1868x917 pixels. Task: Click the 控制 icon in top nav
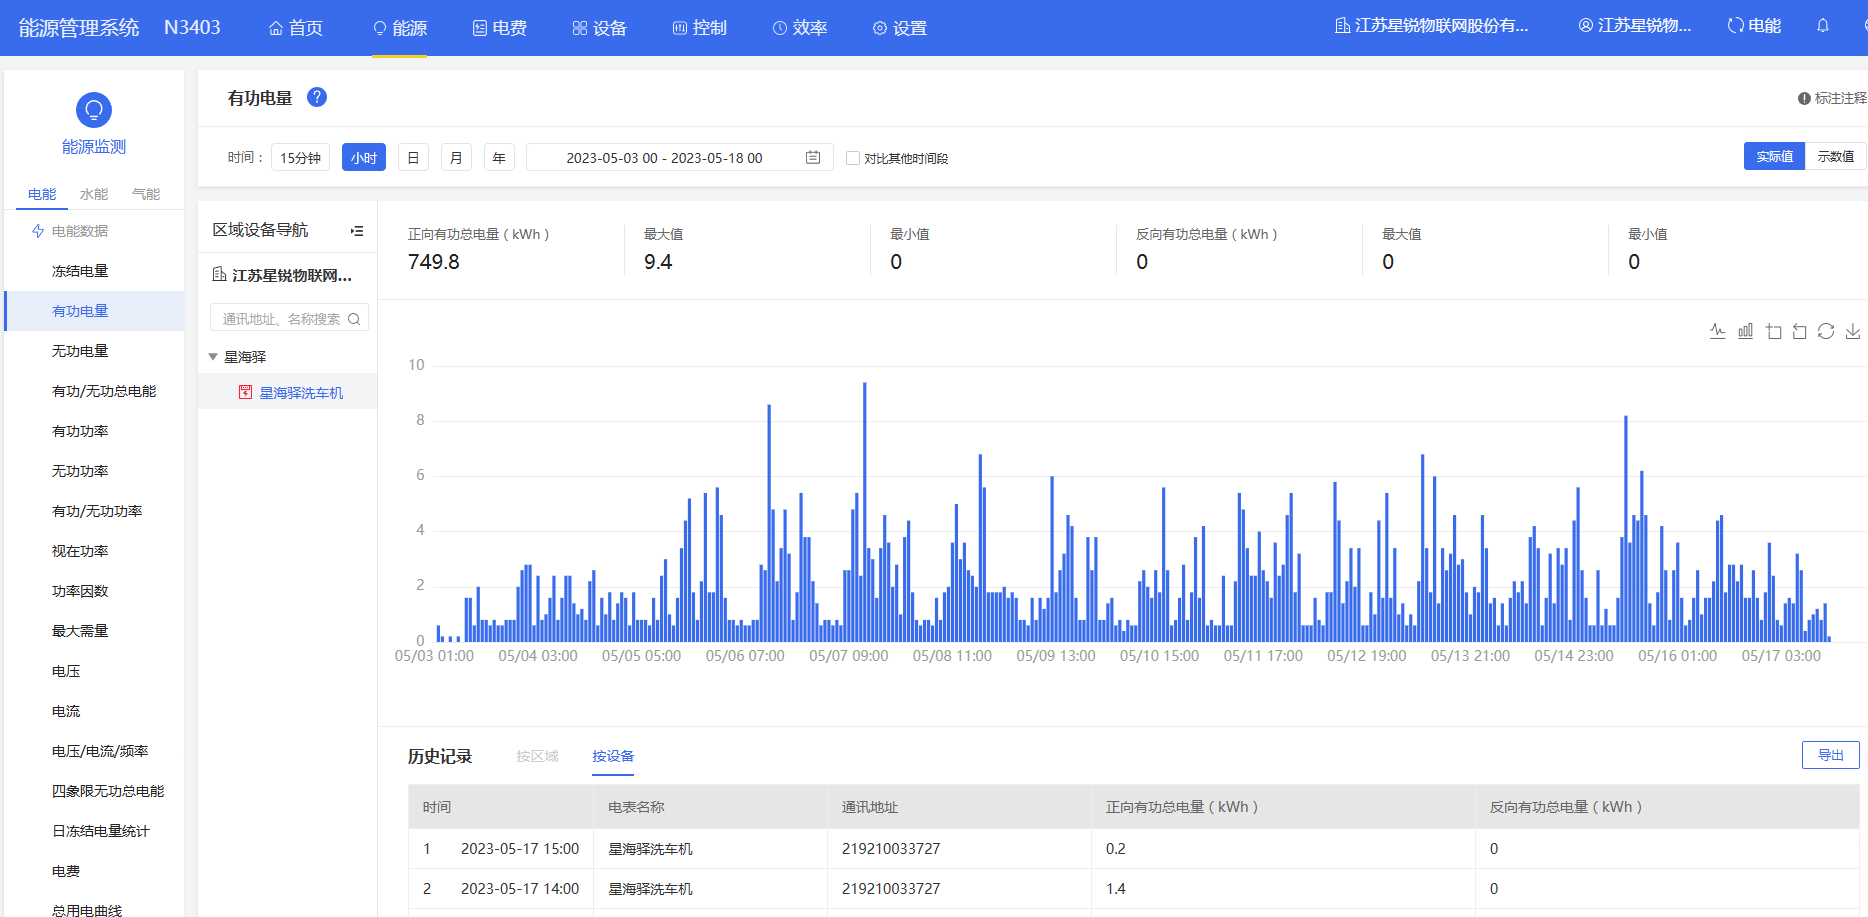click(x=680, y=28)
